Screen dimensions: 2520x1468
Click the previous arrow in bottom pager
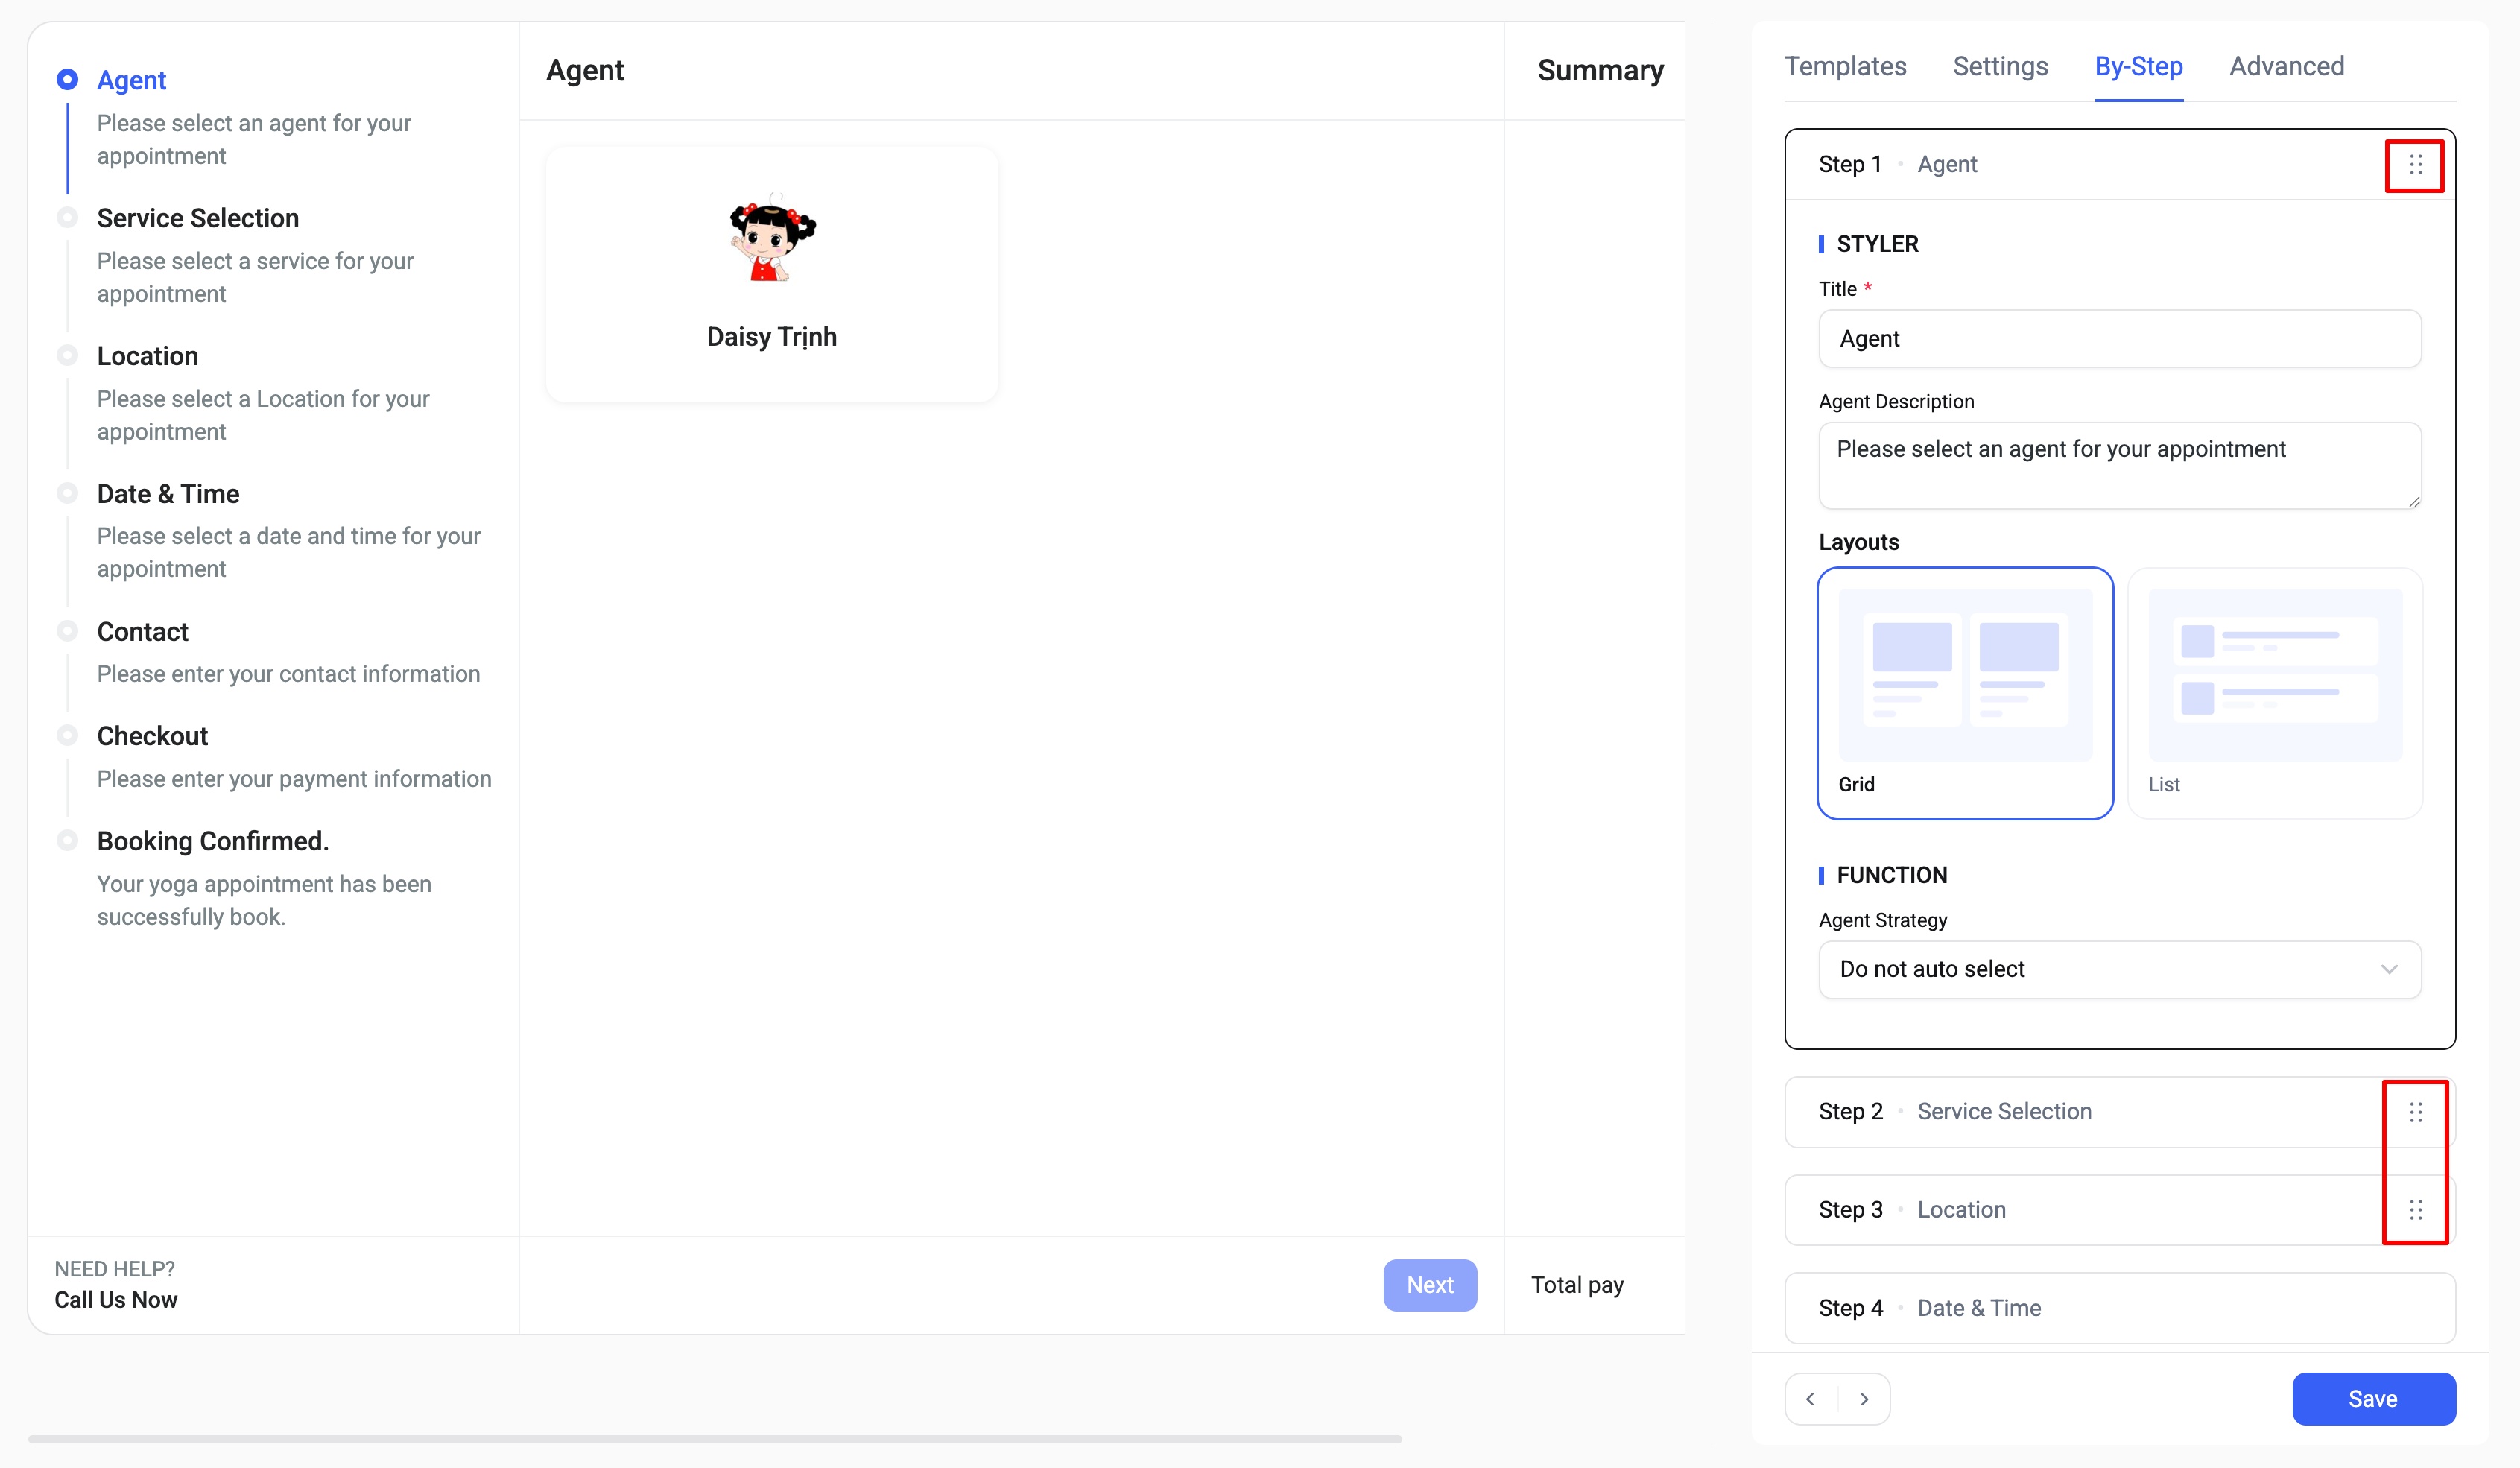click(x=1811, y=1399)
